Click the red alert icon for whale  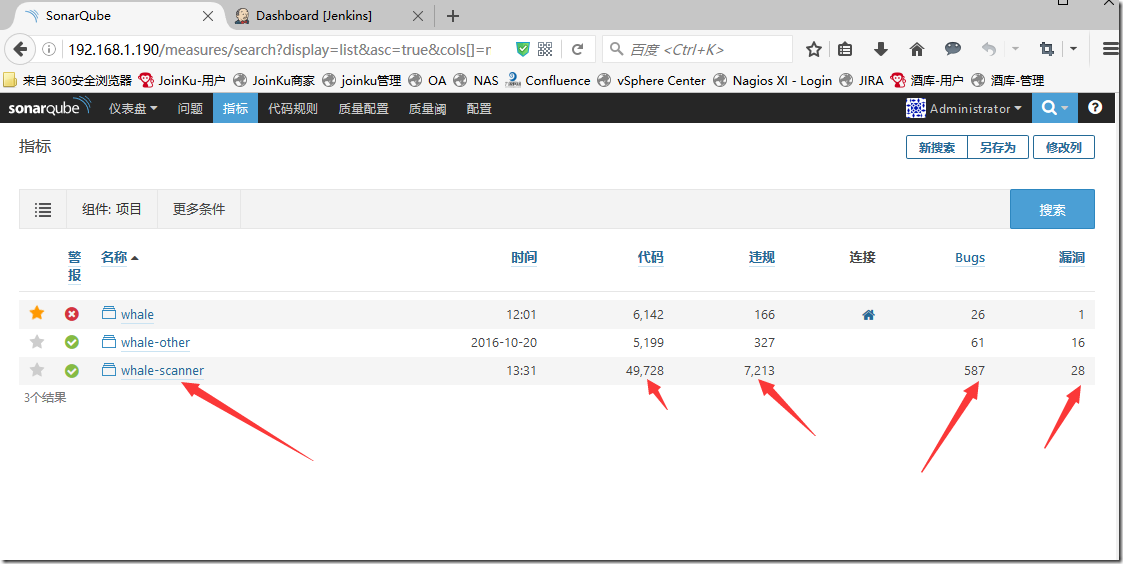coord(72,314)
